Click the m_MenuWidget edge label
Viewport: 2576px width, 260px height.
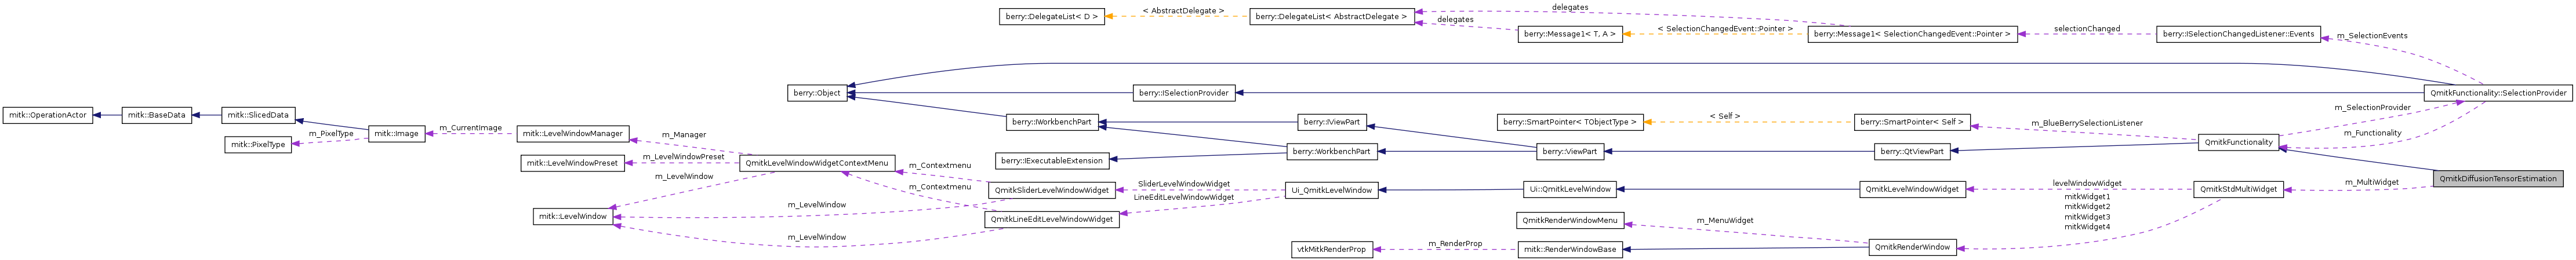tap(1725, 220)
